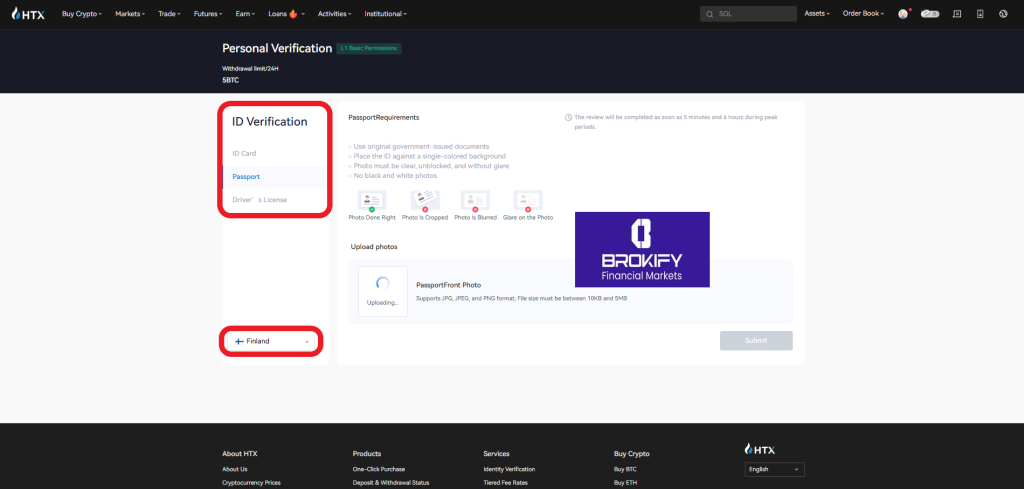1024x489 pixels.
Task: Expand the Finland country dropdown
Action: click(271, 341)
